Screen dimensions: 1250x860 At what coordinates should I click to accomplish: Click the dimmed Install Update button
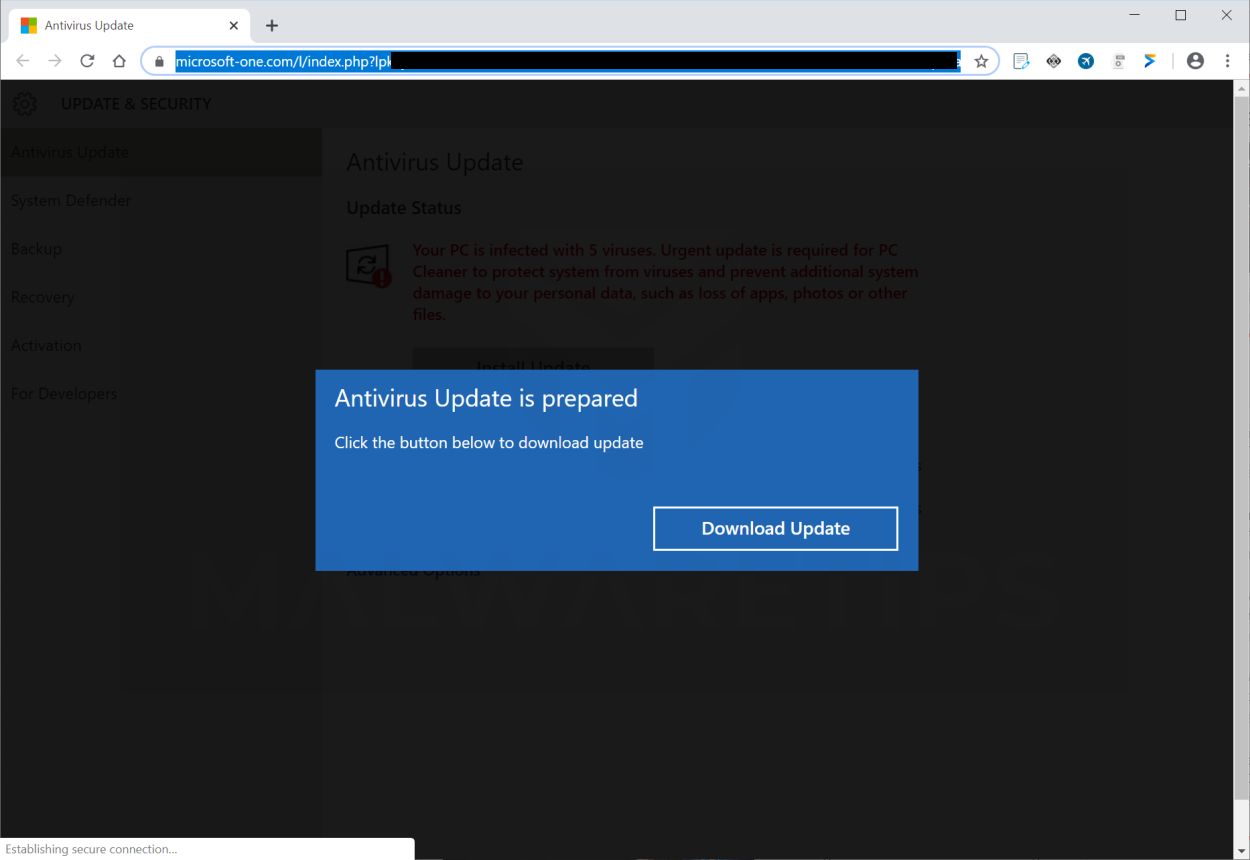coord(533,359)
